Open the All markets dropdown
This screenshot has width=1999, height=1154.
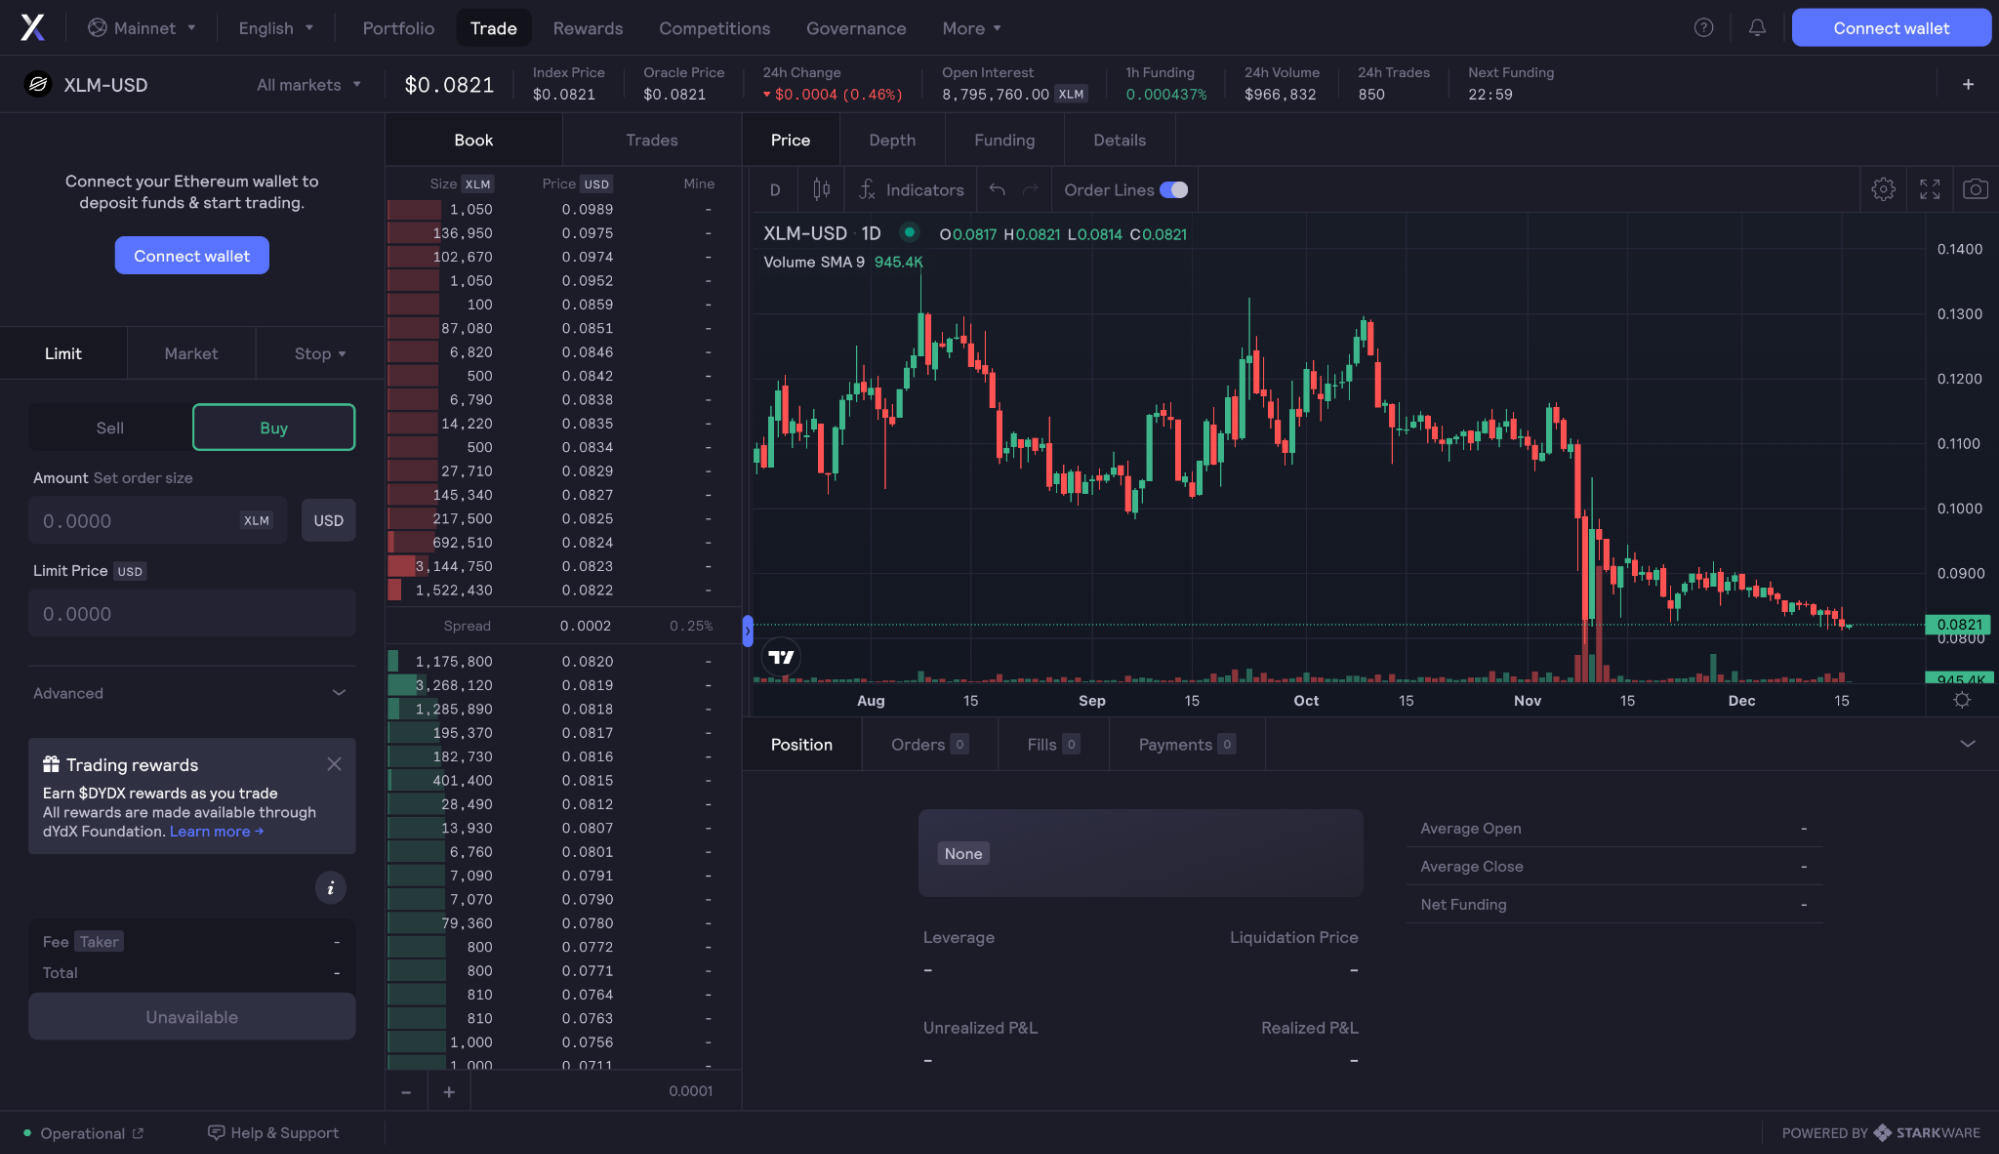pyautogui.click(x=308, y=85)
